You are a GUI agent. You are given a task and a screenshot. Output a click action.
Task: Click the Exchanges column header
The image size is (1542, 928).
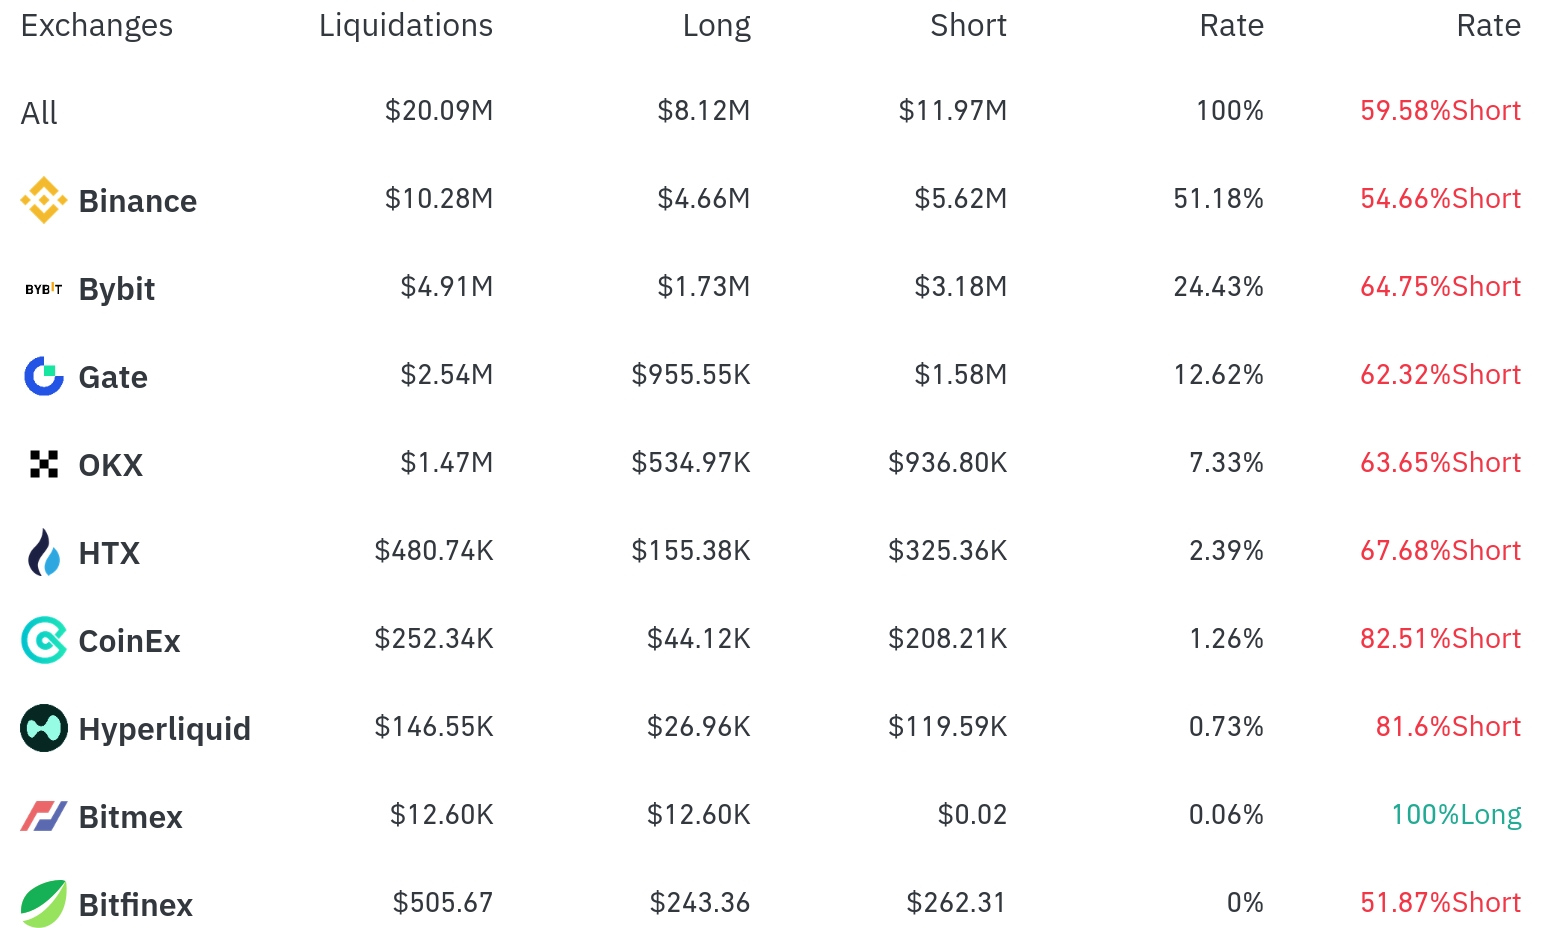[x=96, y=25]
